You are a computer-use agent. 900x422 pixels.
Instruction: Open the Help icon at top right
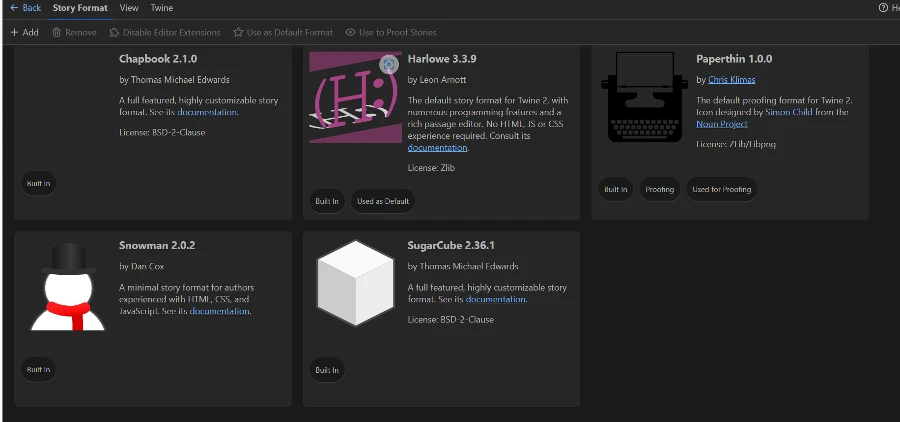click(884, 8)
